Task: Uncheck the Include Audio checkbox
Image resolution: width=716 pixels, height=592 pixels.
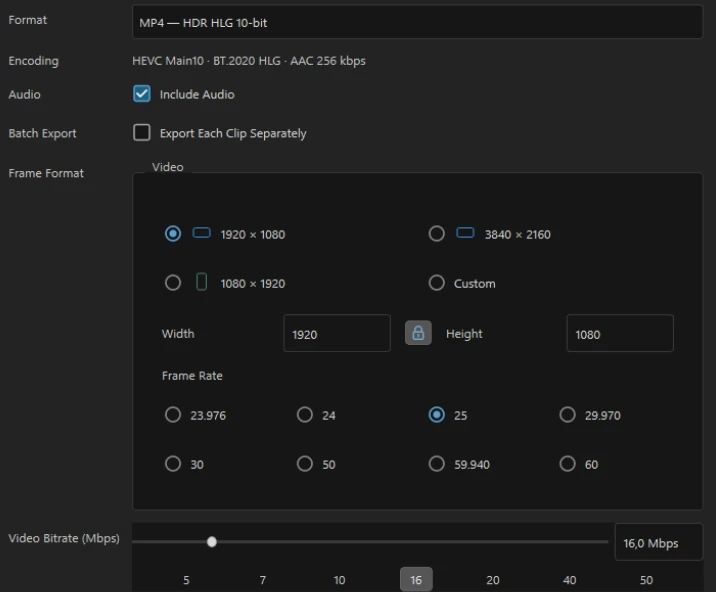Action: tap(142, 94)
